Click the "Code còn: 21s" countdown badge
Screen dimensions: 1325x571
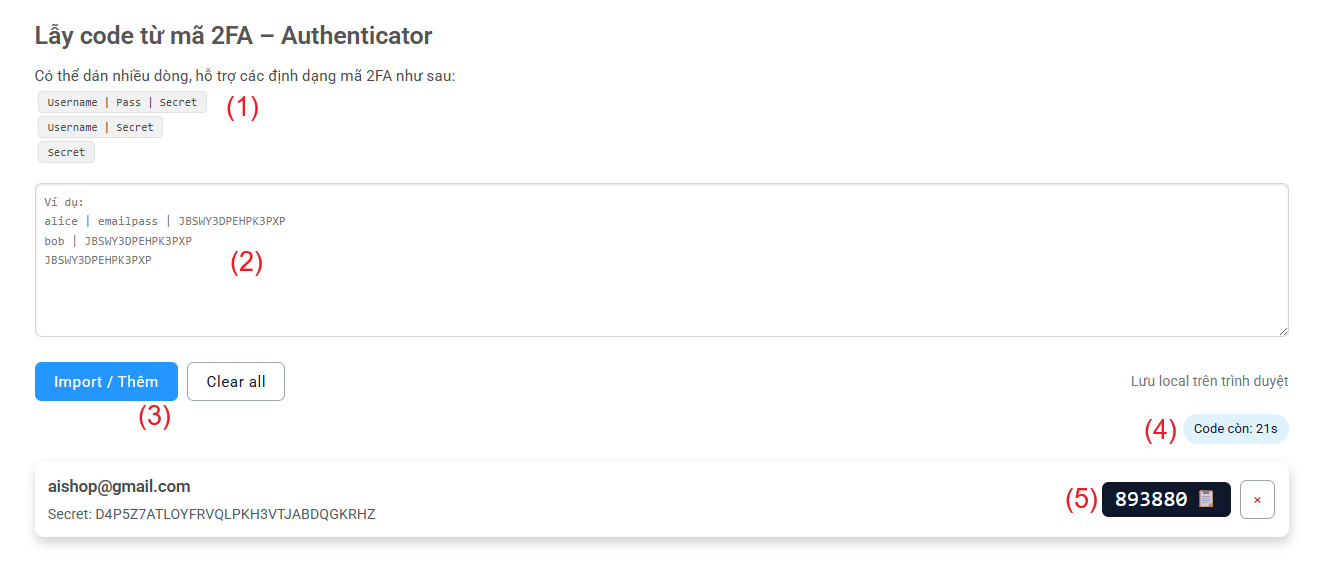pyautogui.click(x=1235, y=429)
